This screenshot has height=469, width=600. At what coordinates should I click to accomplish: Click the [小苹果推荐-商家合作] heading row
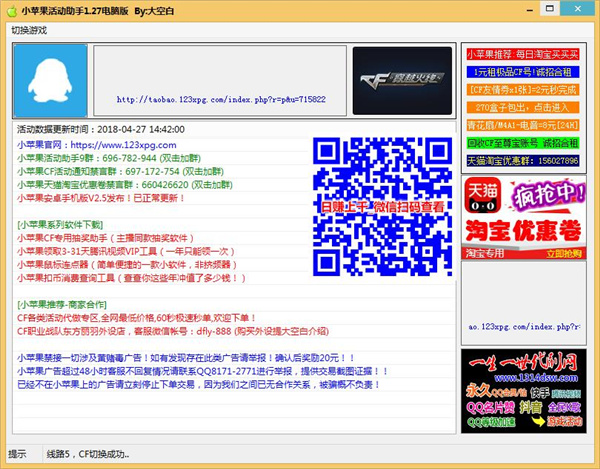coord(62,305)
